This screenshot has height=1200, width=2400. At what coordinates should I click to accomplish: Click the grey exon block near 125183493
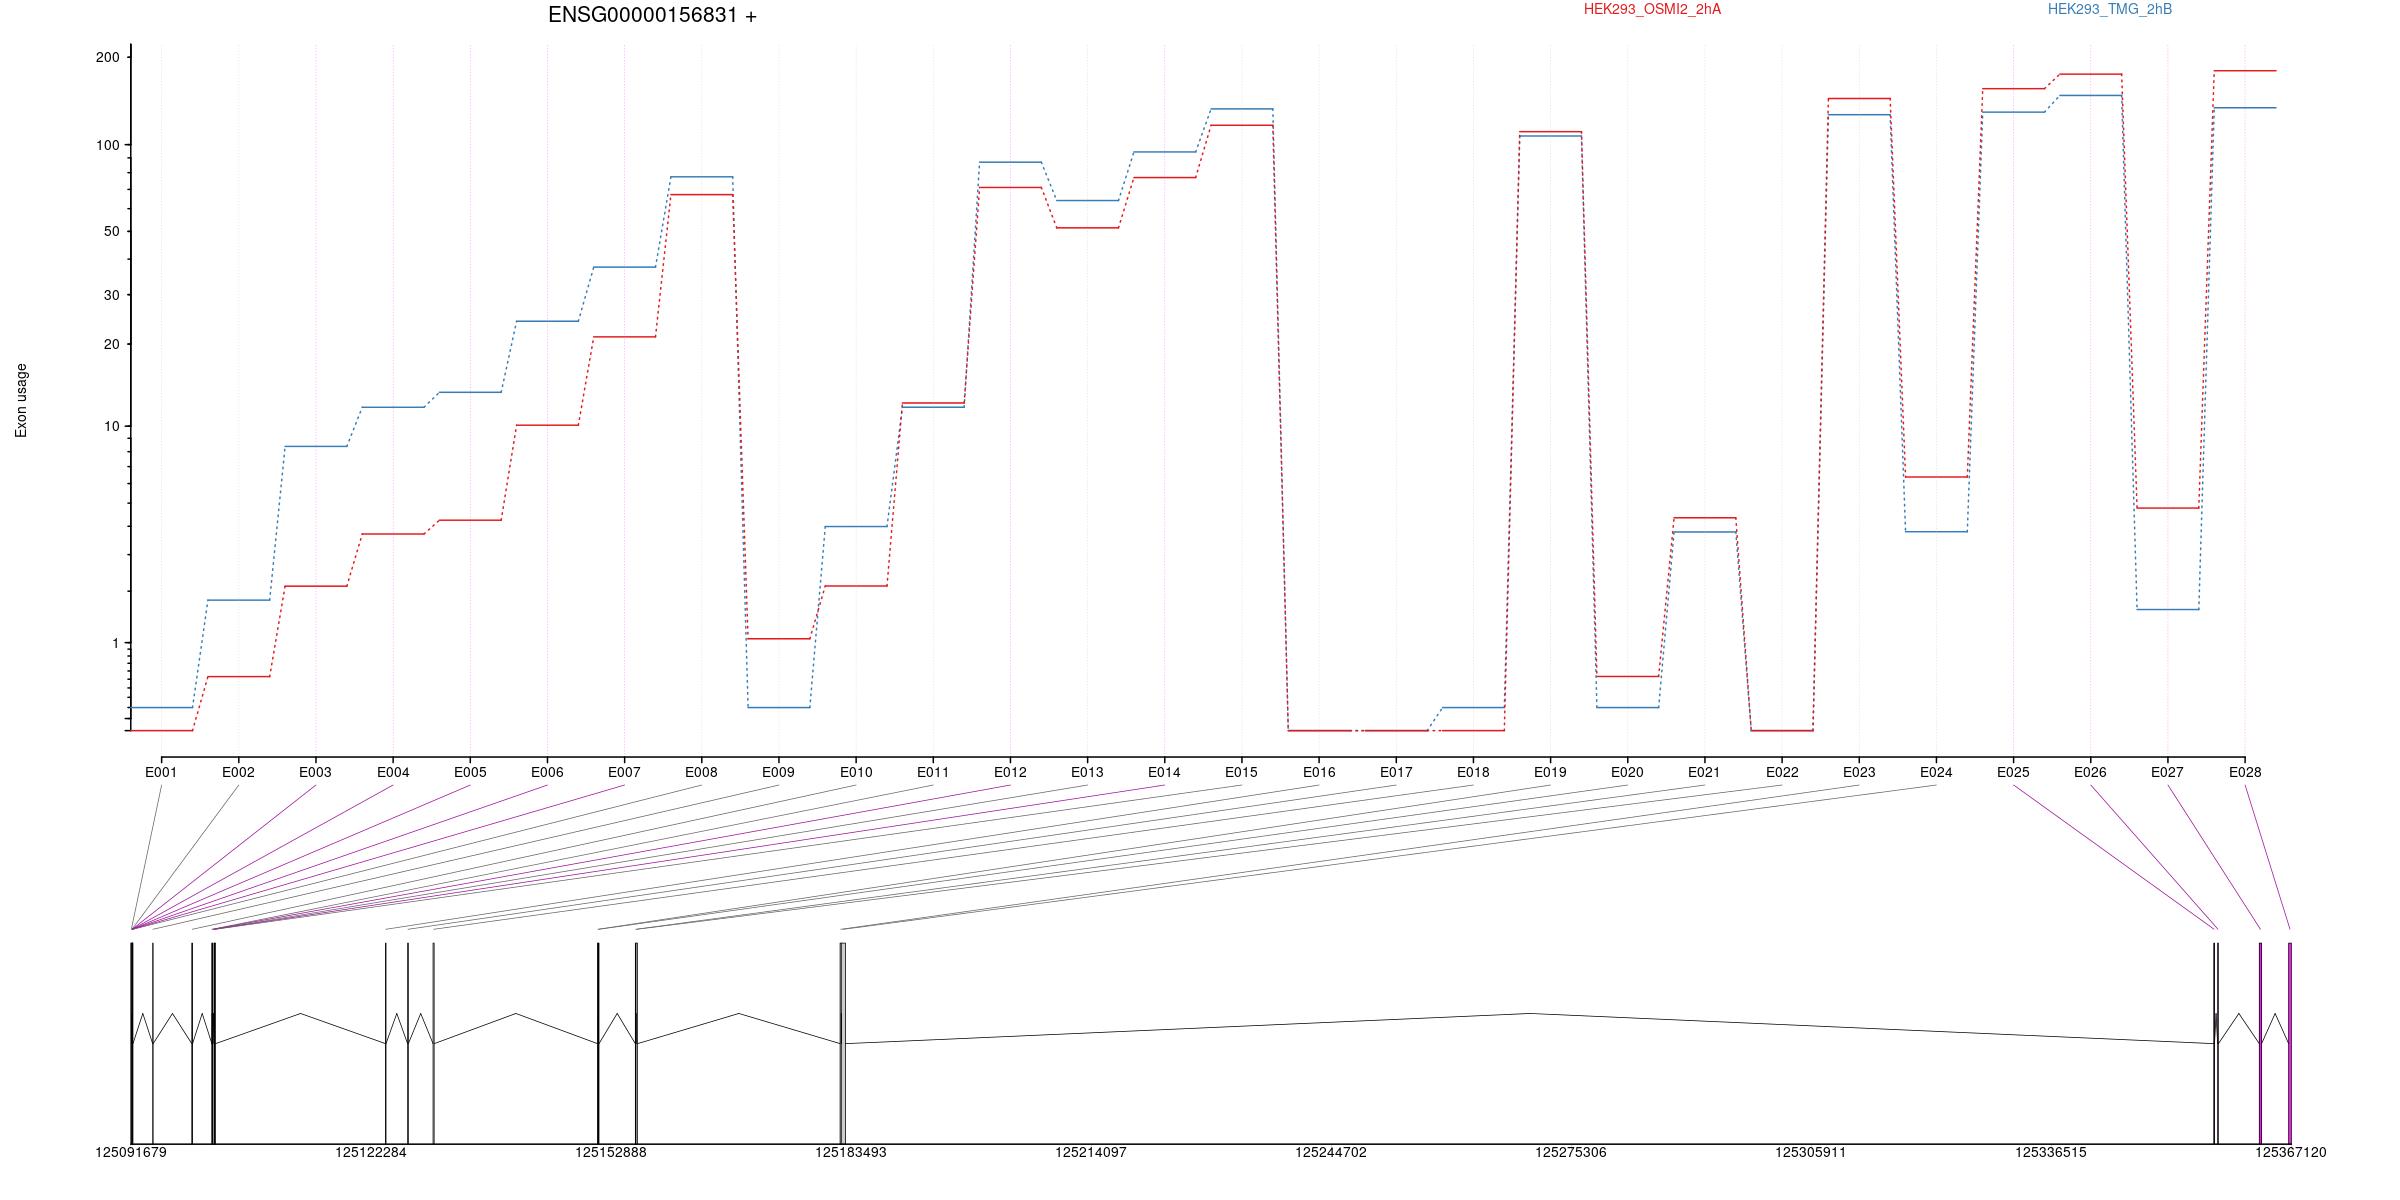tap(843, 1043)
